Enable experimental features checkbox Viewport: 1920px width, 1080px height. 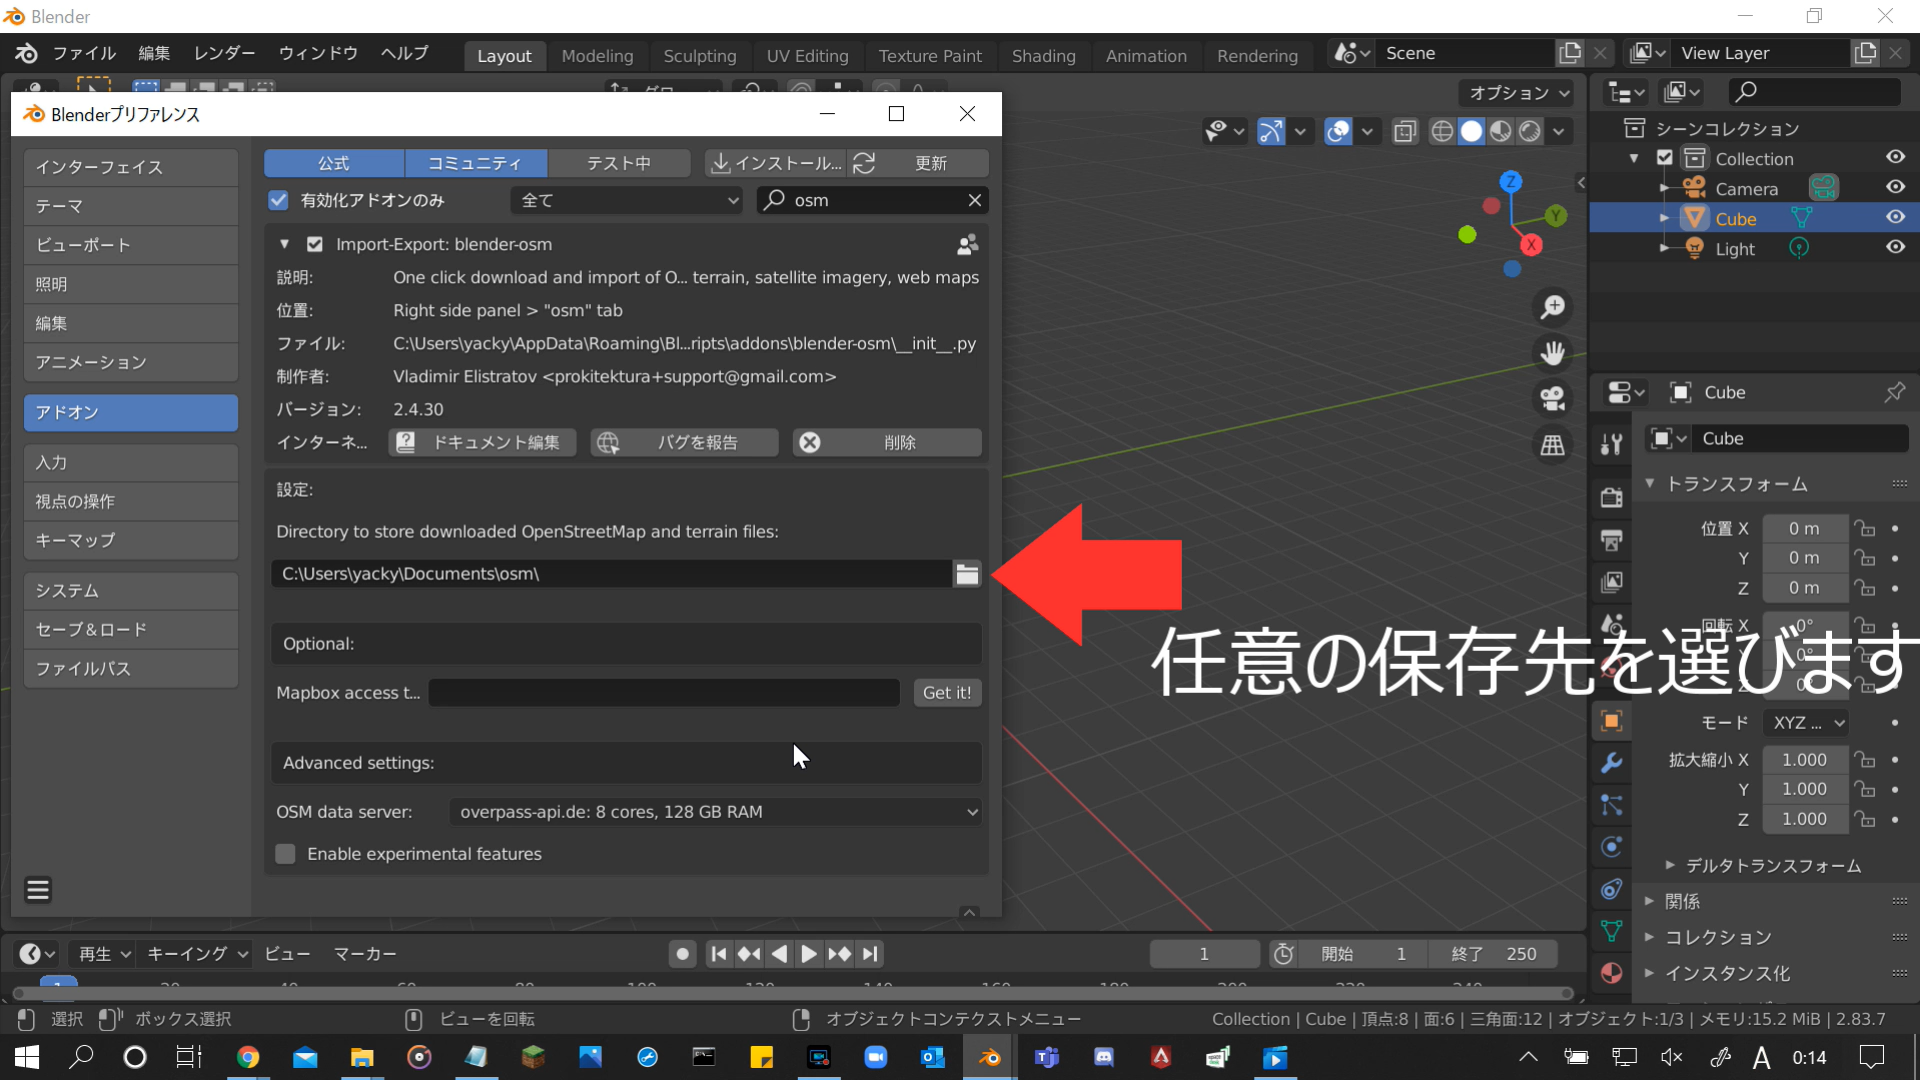[x=286, y=854]
